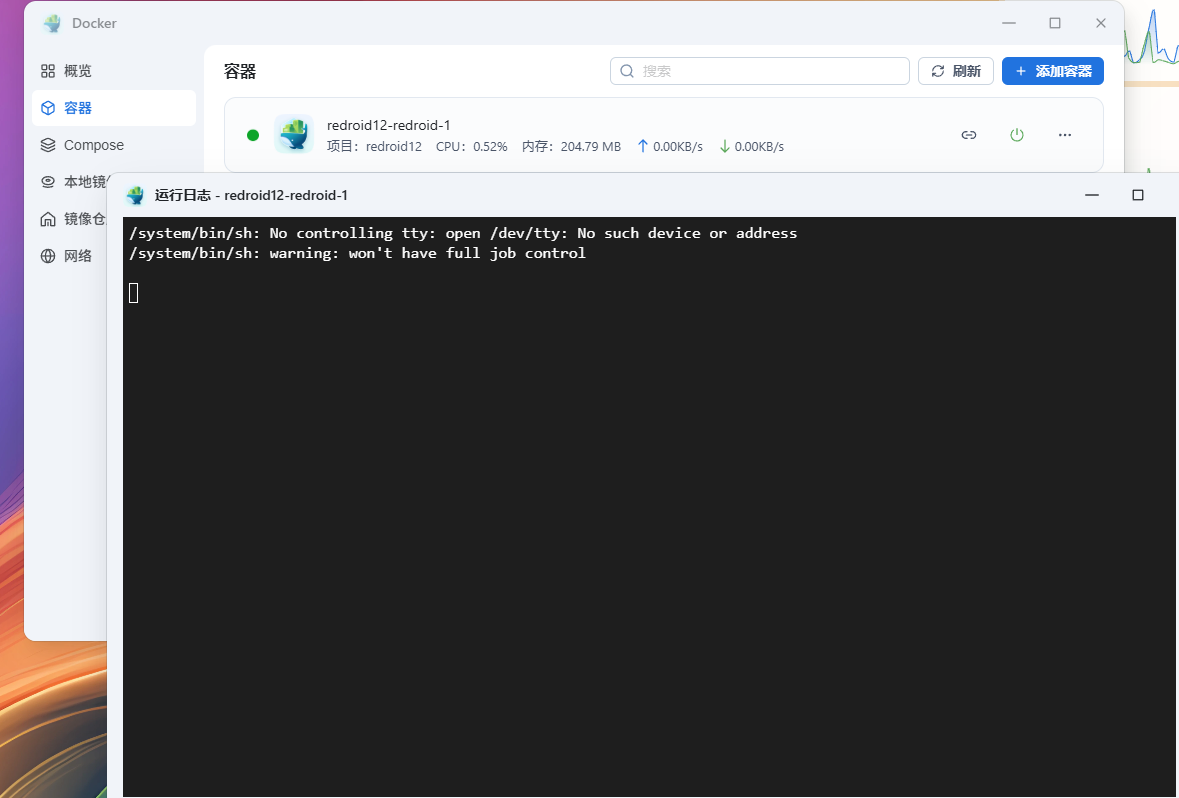Screen dimensions: 1179x798
Task: Click the Docker app logo in title bar
Action: [53, 23]
